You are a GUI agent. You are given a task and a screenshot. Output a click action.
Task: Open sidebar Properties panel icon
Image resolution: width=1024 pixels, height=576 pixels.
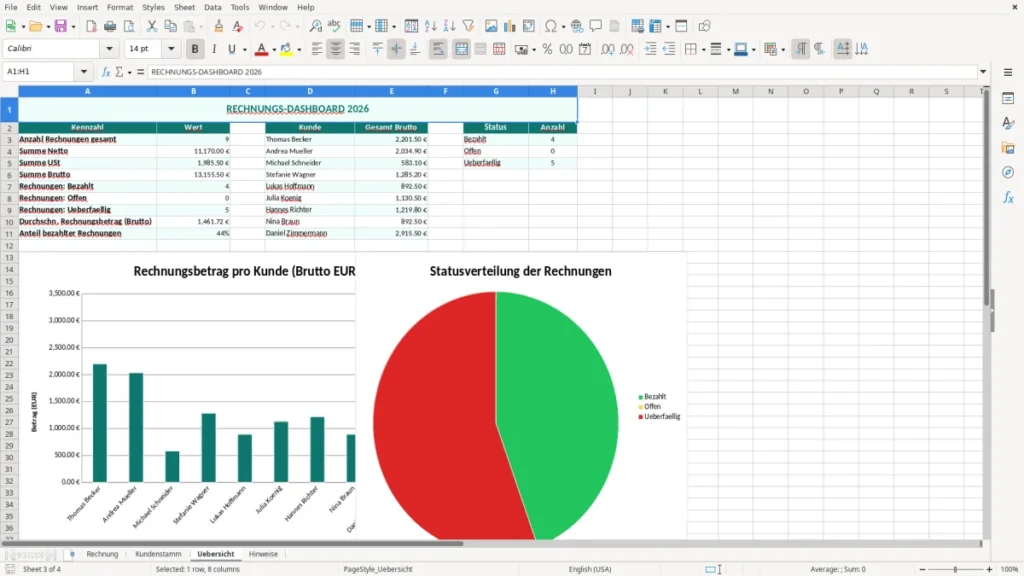point(1008,98)
